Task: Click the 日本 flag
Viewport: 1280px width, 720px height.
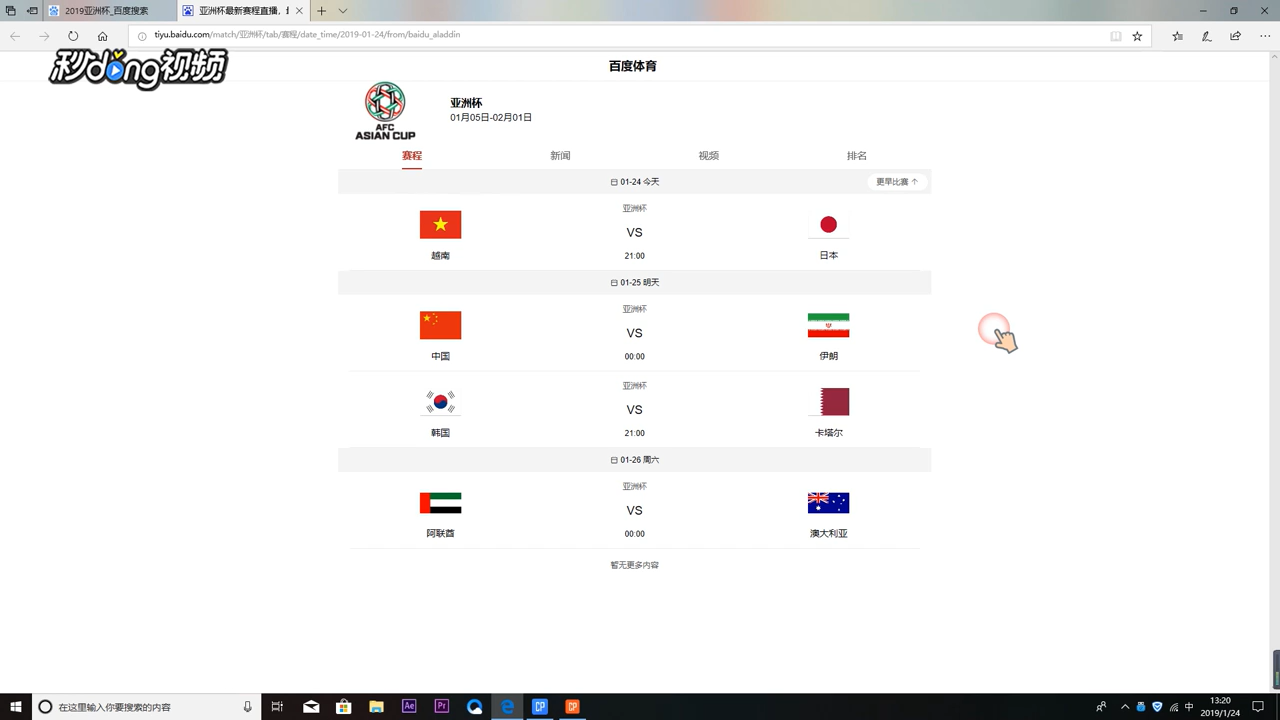Action: point(828,225)
